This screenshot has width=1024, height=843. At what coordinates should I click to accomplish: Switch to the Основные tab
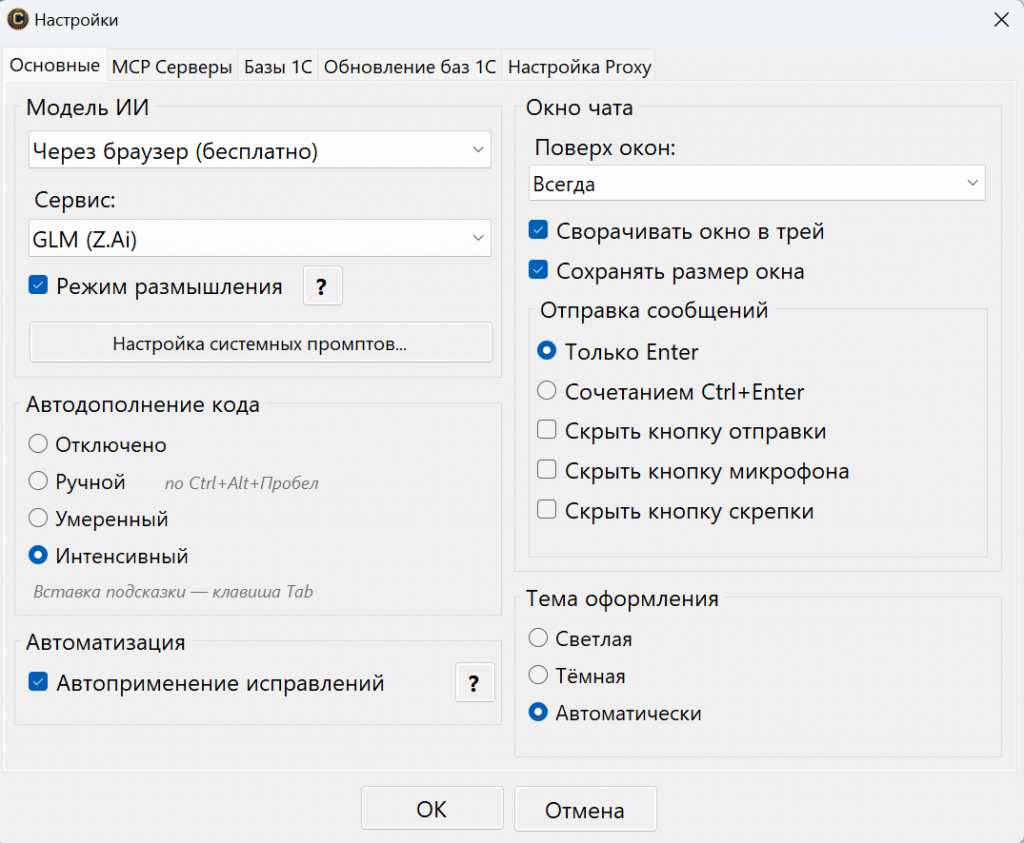pyautogui.click(x=55, y=65)
